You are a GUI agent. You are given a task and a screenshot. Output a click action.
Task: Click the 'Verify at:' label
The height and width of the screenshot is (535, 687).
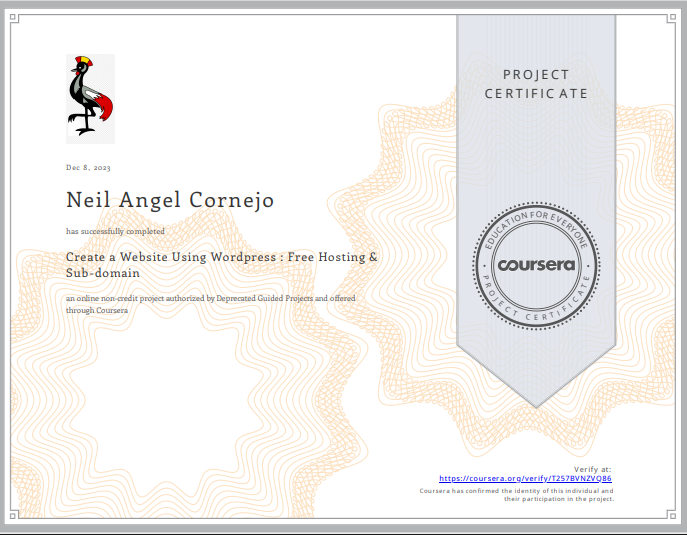tap(592, 469)
